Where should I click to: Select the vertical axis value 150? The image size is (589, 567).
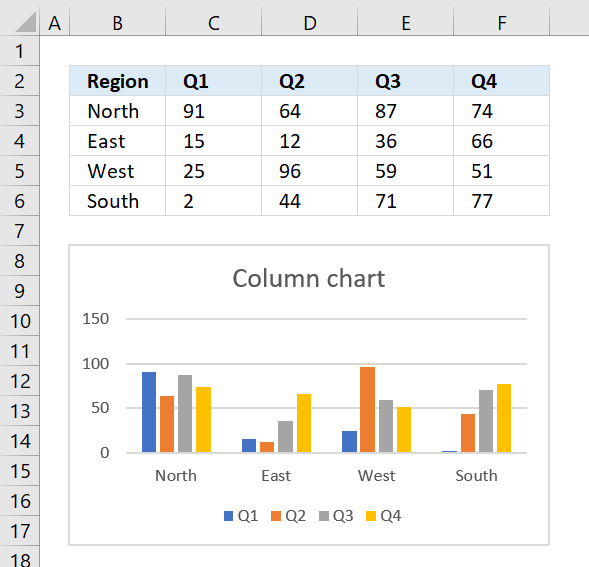click(96, 319)
